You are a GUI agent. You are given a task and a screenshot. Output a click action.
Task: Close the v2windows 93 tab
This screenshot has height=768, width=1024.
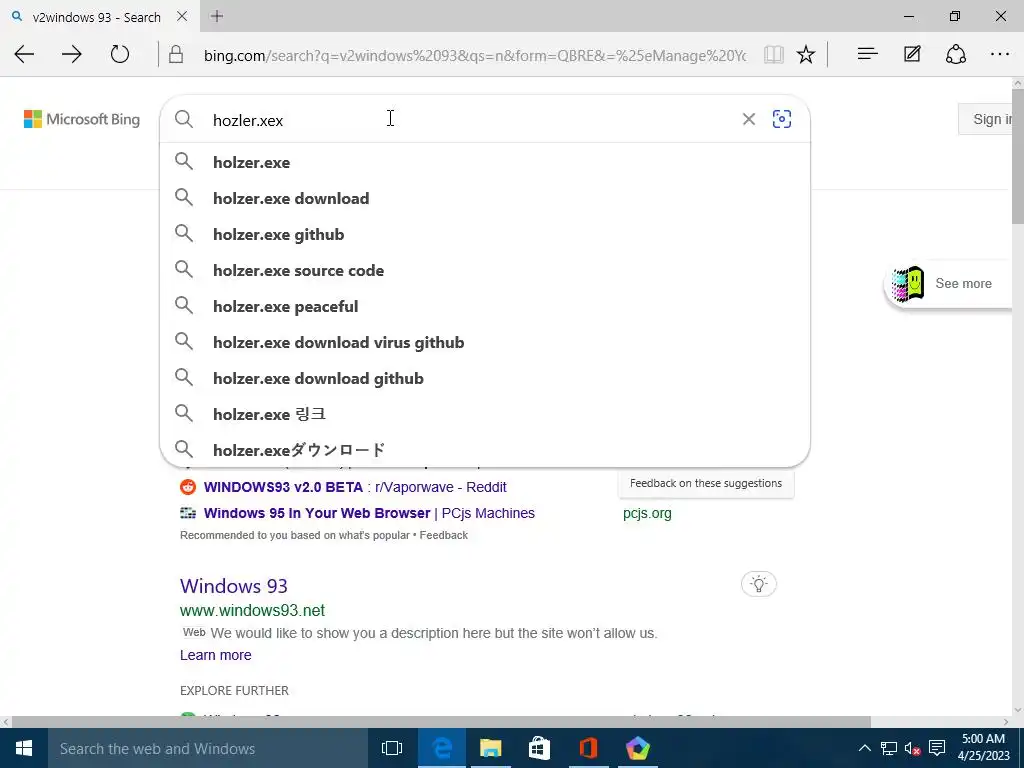click(182, 16)
